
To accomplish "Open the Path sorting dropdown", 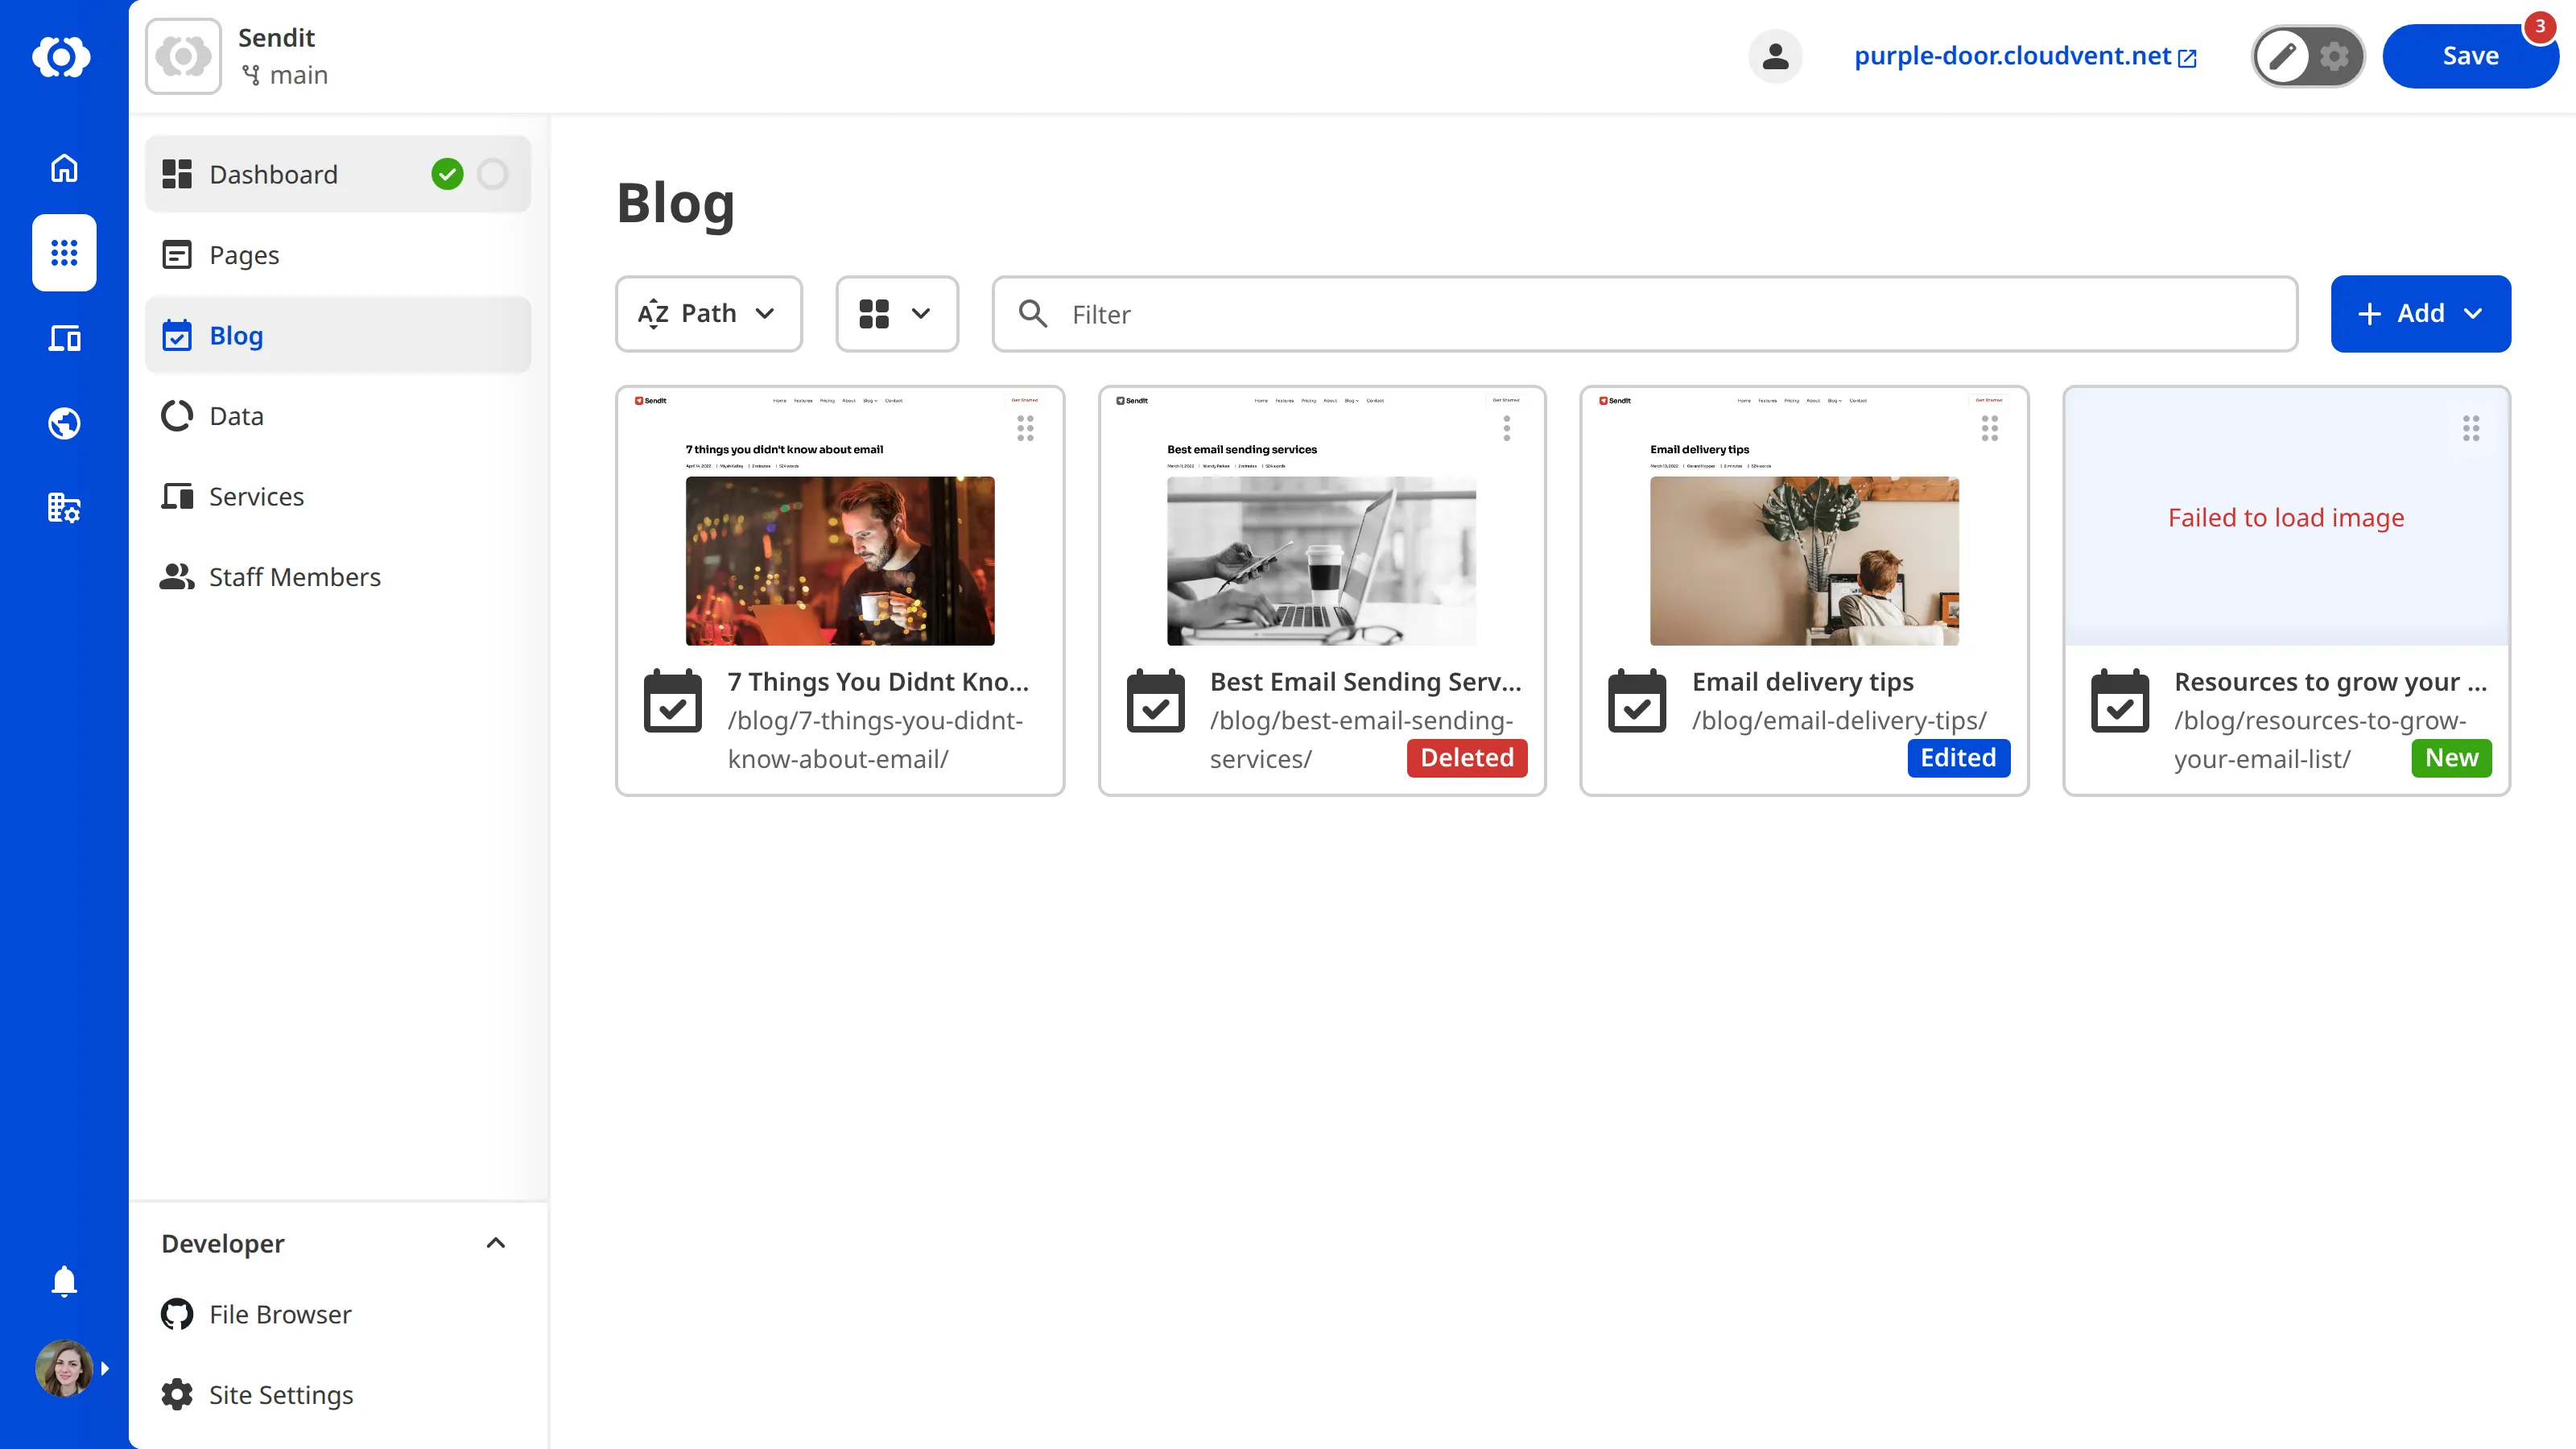I will [708, 313].
